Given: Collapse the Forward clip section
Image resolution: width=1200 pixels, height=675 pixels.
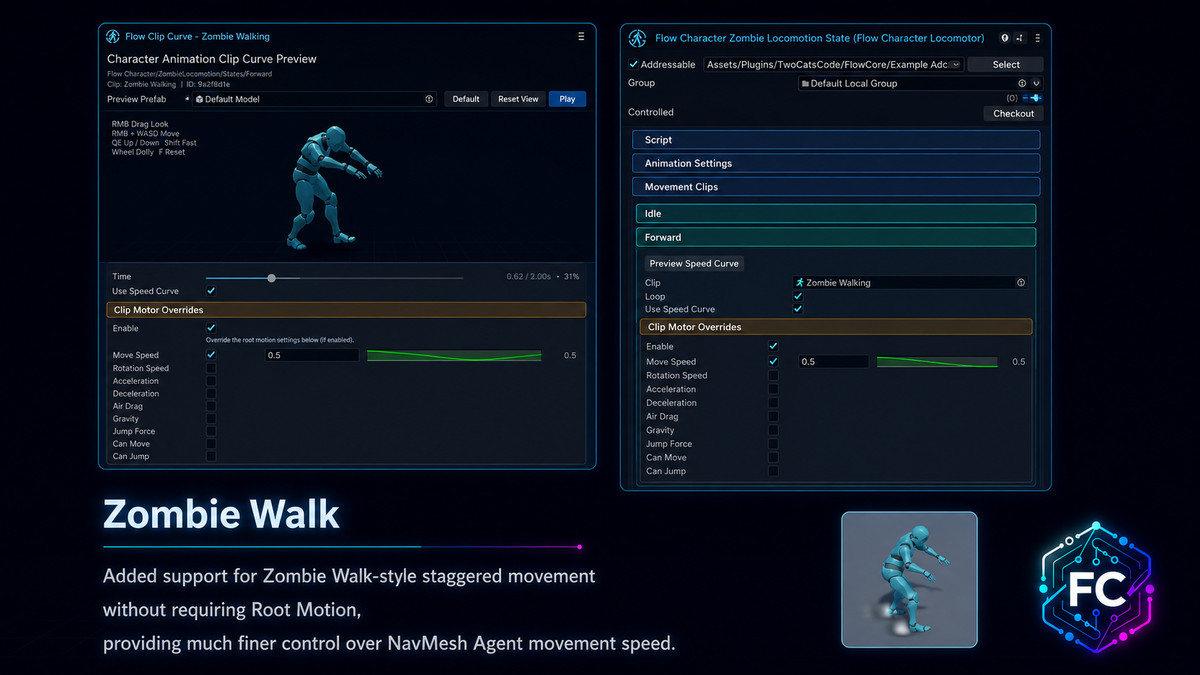Looking at the screenshot, I should (836, 237).
